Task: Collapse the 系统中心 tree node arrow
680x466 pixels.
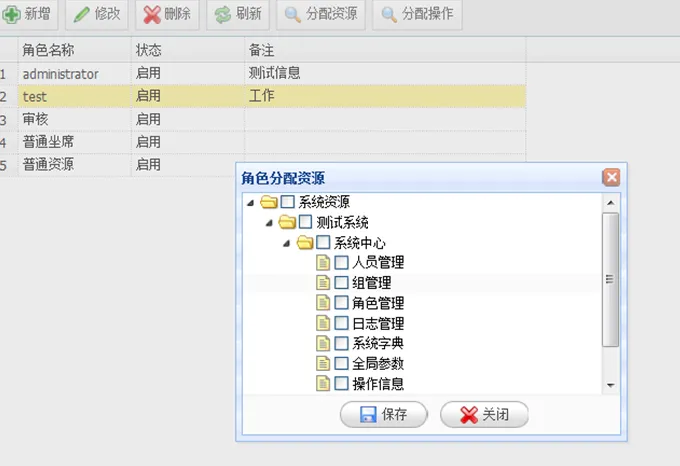Action: pyautogui.click(x=287, y=243)
